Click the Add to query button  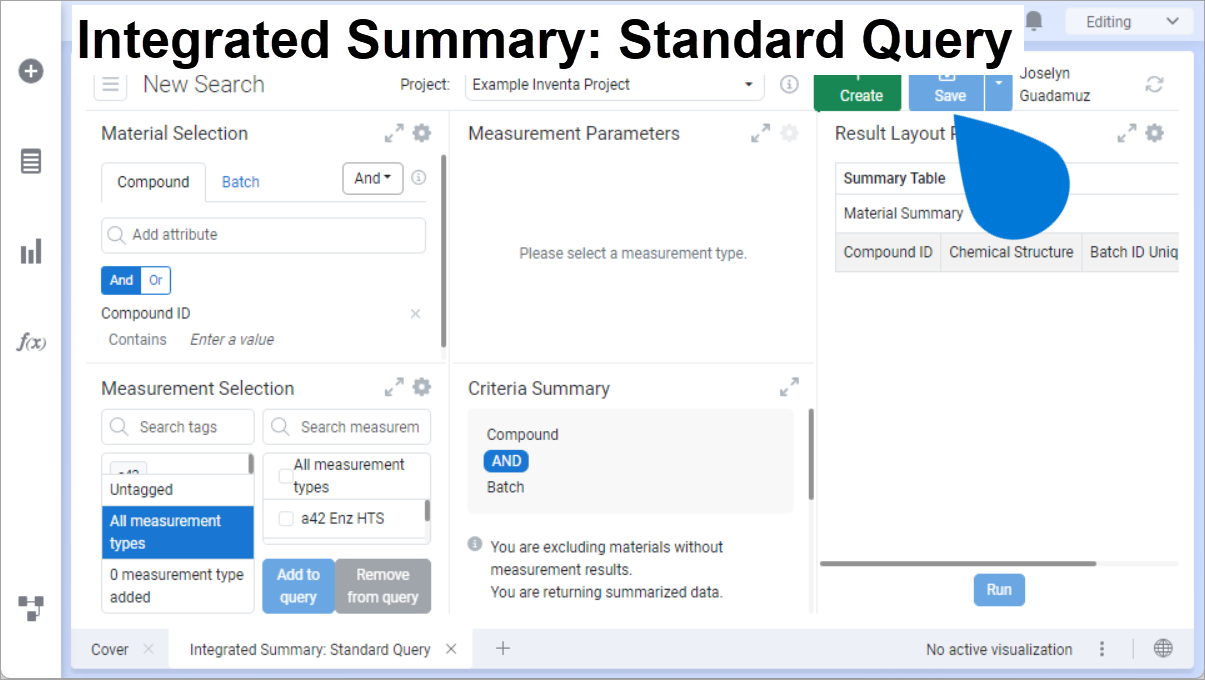coord(298,585)
